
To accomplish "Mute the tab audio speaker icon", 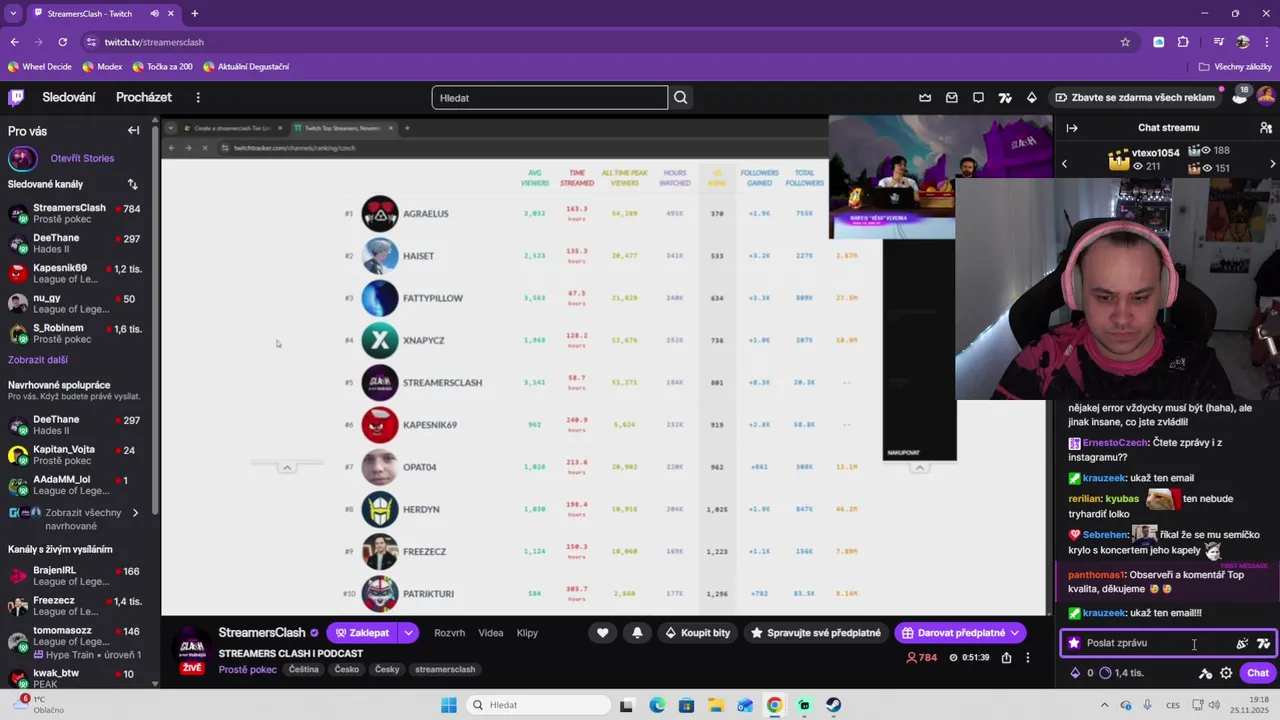I will coord(155,14).
